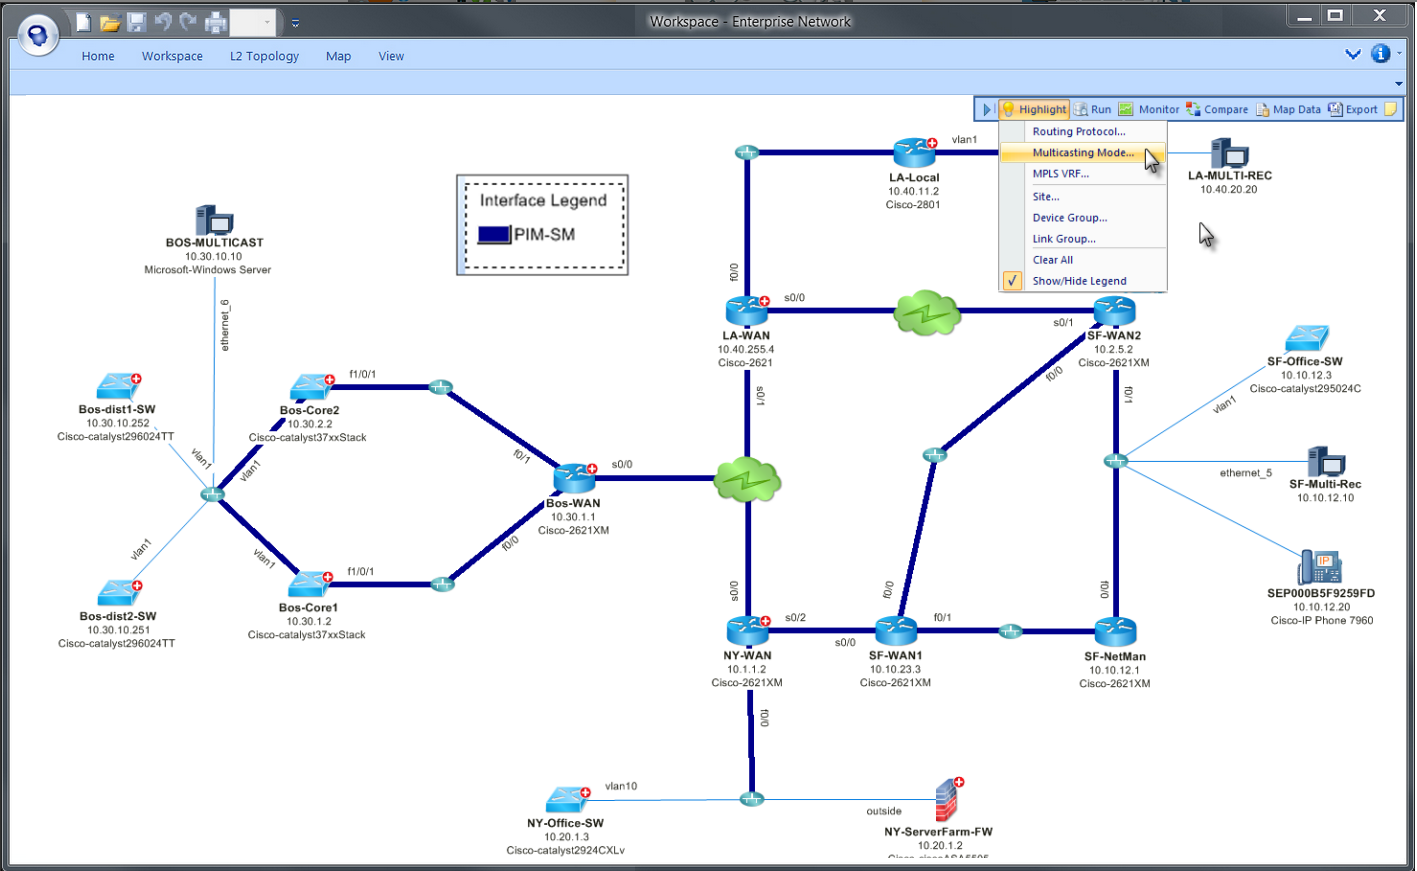The image size is (1417, 871).
Task: Select the Bos-dist1-SW switch icon
Action: [x=119, y=386]
